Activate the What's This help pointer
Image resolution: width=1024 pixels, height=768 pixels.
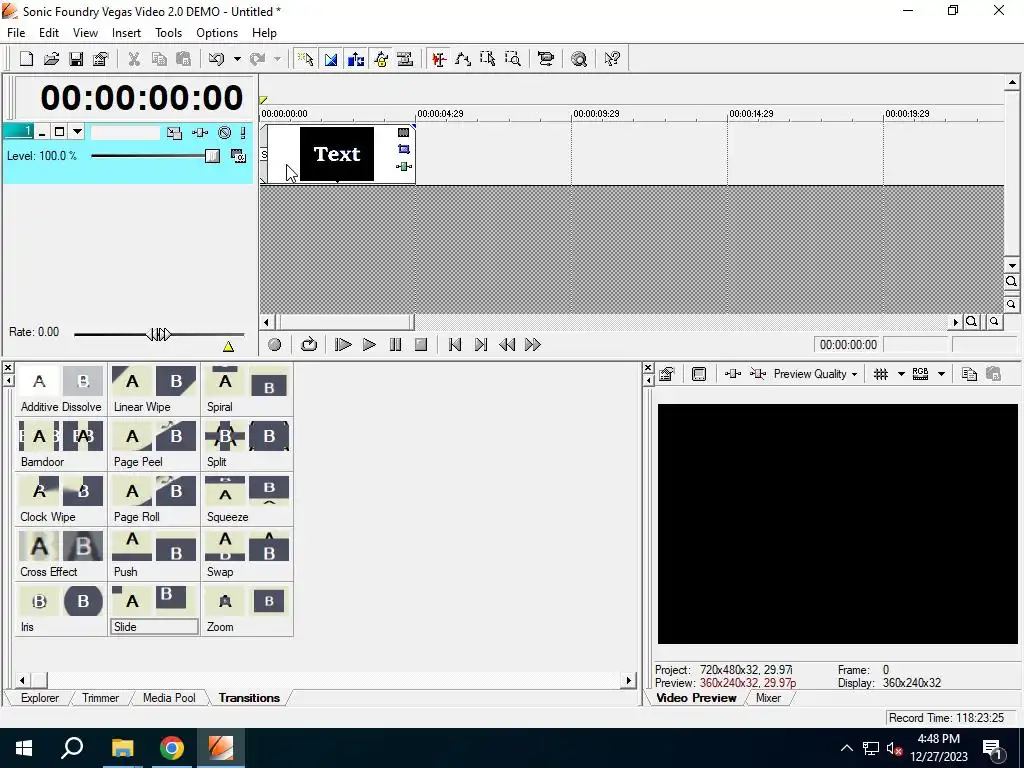(x=612, y=59)
